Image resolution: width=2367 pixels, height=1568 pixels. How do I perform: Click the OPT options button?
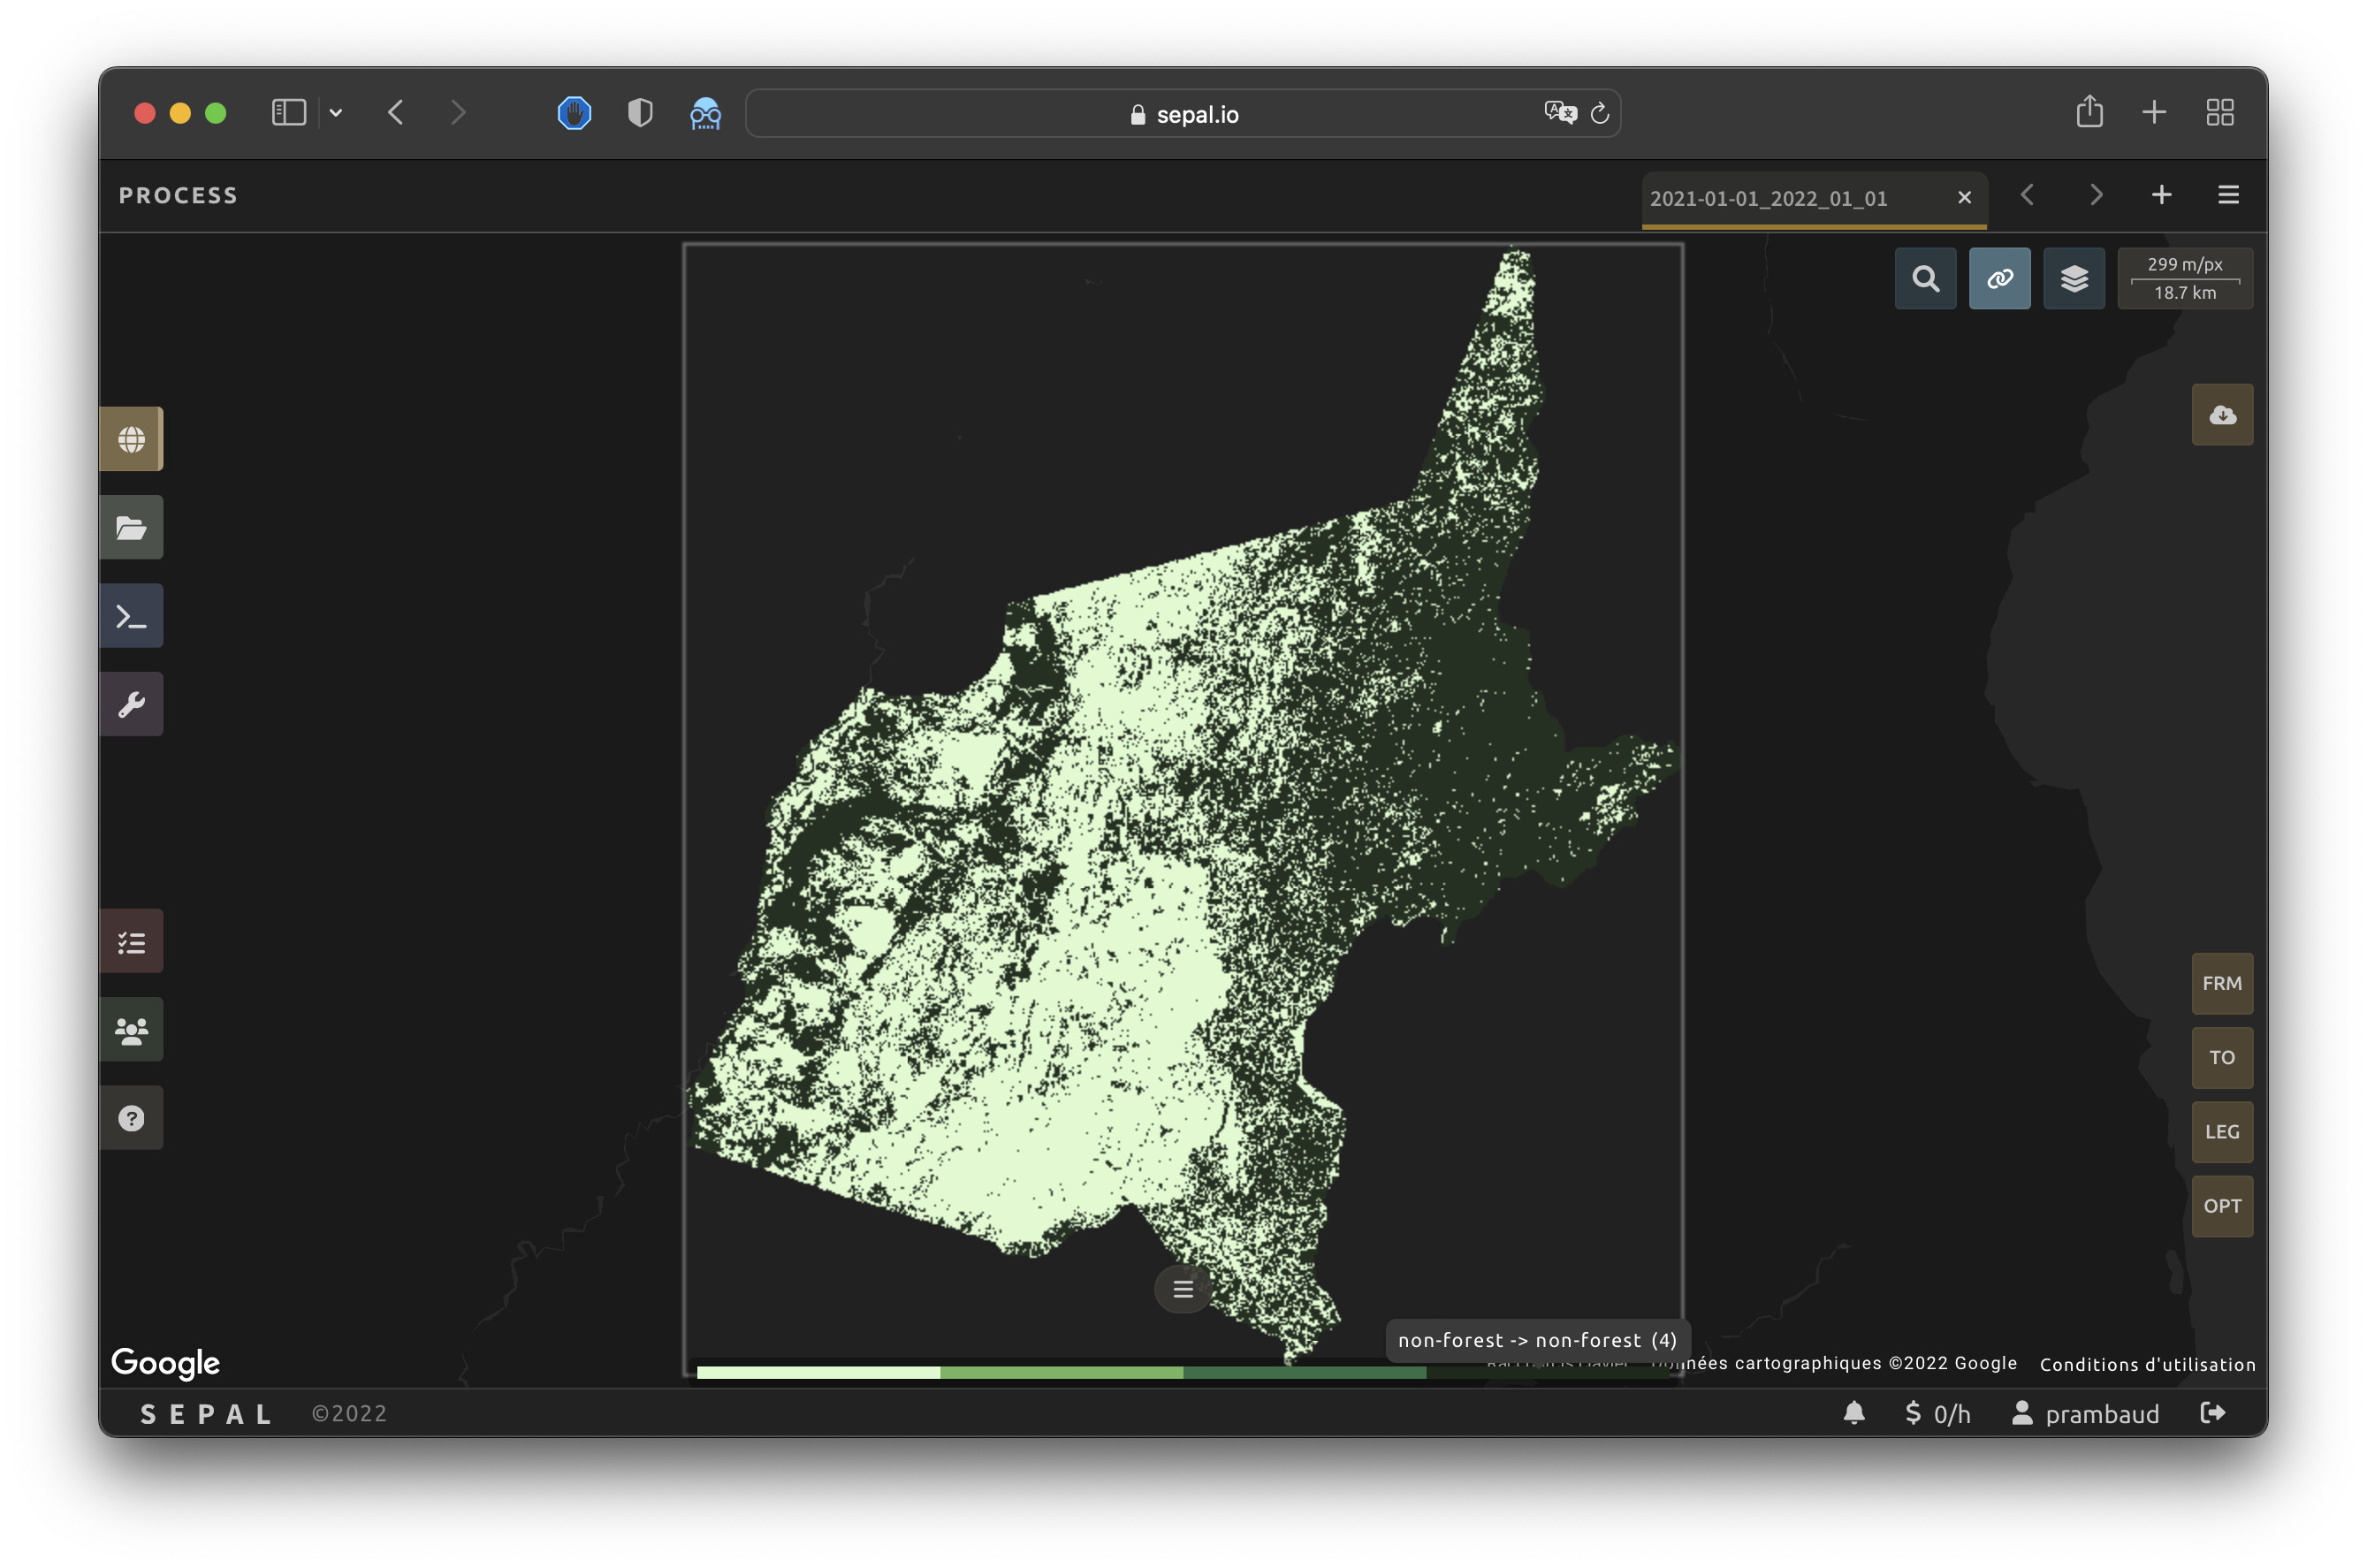2222,1206
